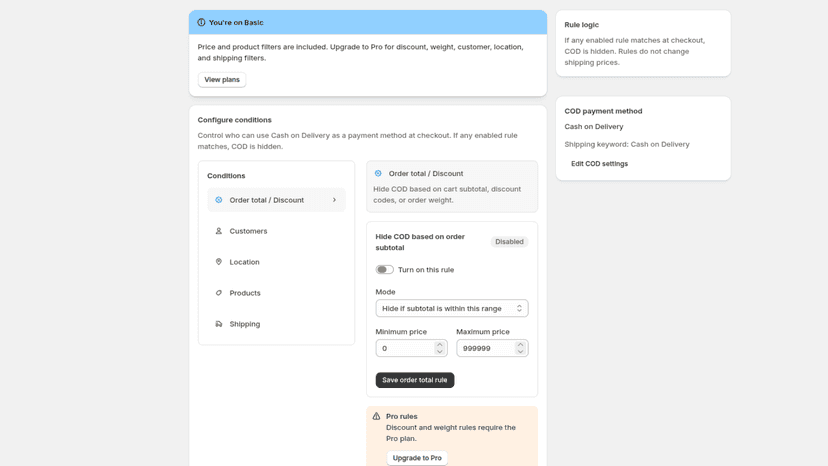
Task: Select the Customers condition item
Action: coord(276,231)
